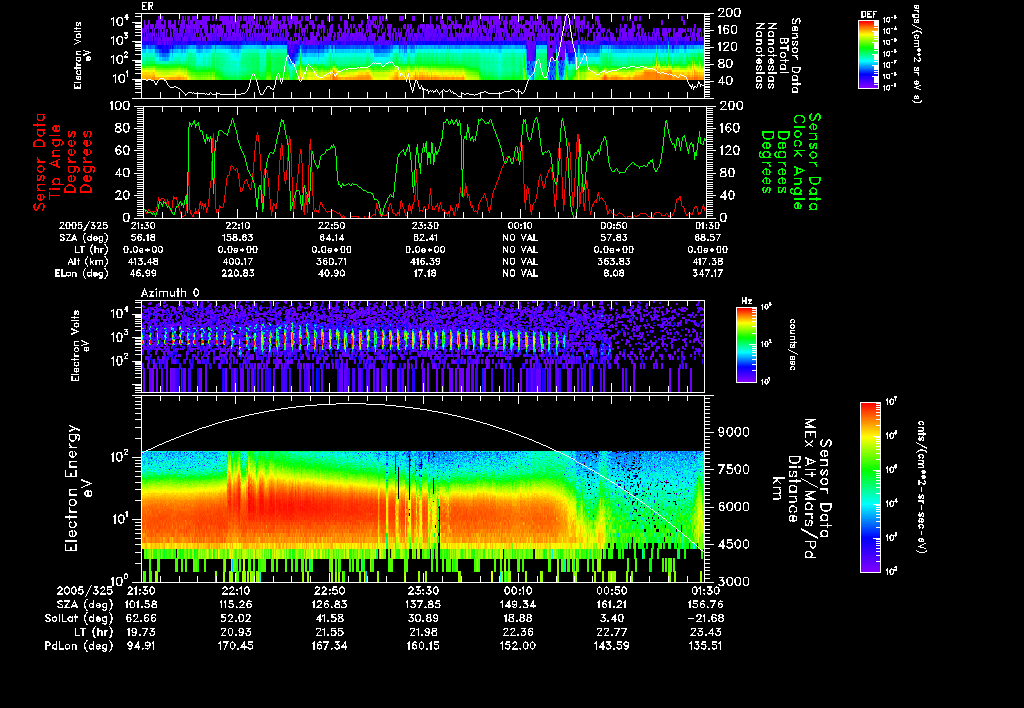This screenshot has width=1024, height=708.
Task: Click SZA value 126.83
Action: point(330,605)
